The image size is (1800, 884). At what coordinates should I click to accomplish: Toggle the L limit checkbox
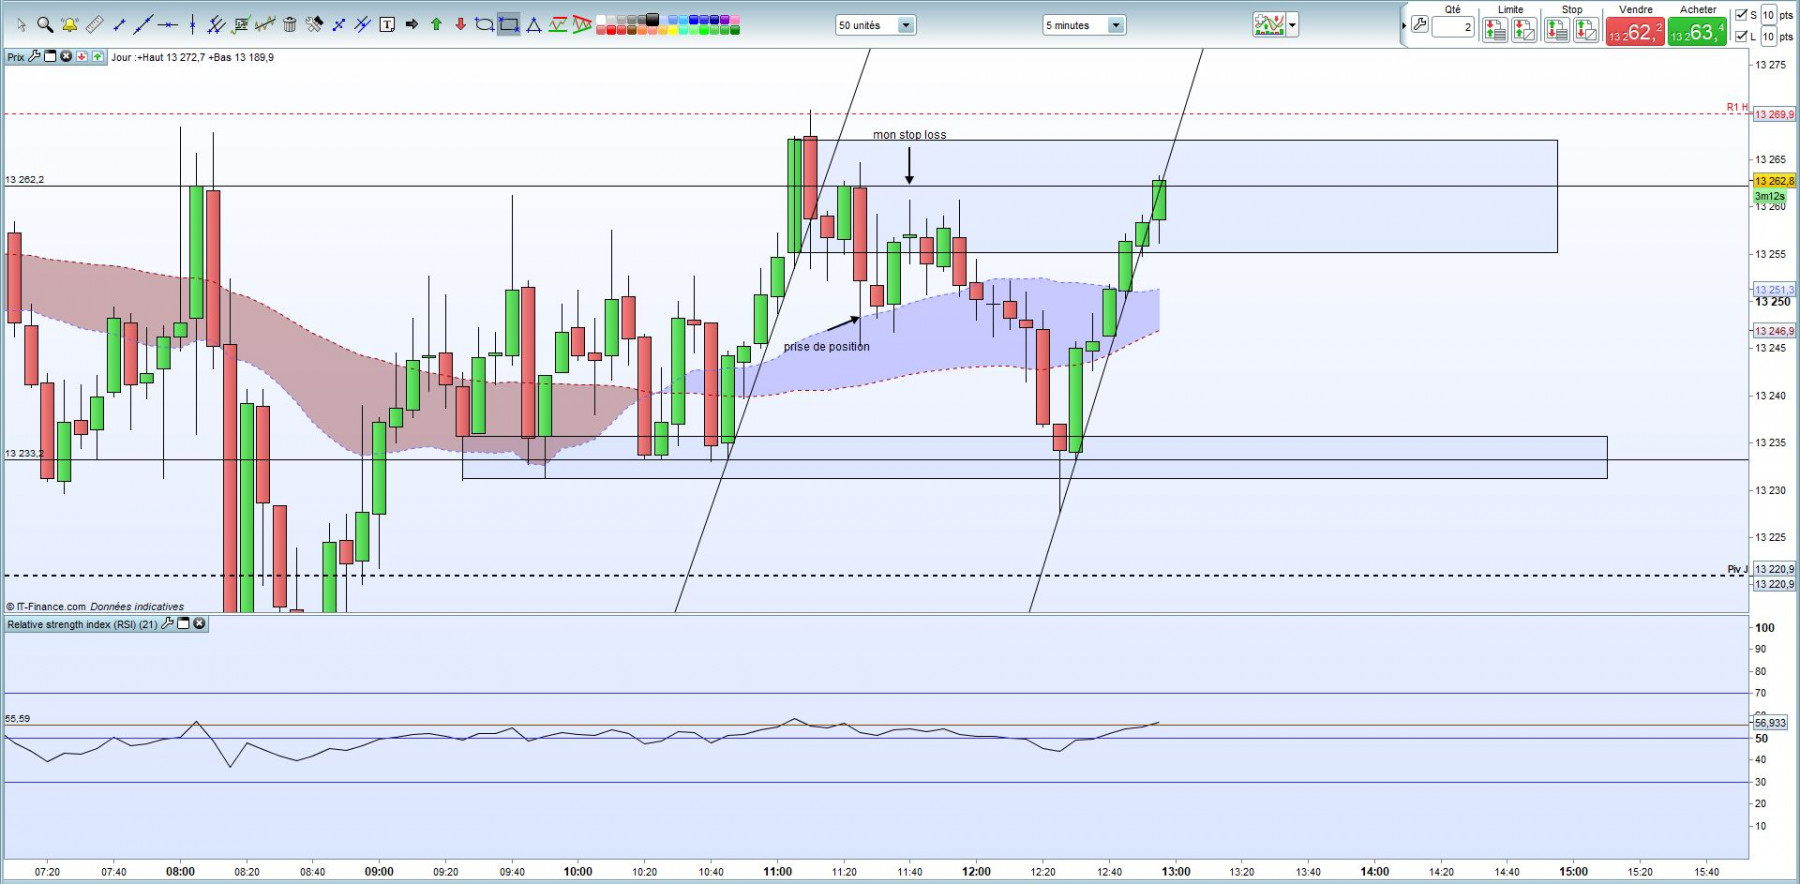pos(1741,36)
